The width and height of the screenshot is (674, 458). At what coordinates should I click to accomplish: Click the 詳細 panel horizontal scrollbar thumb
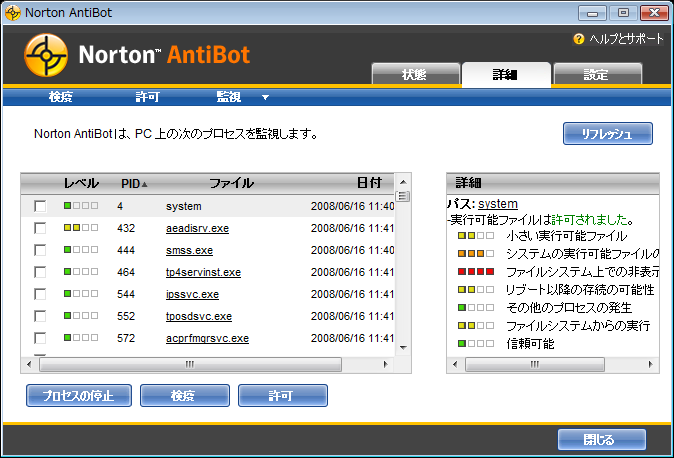click(535, 364)
